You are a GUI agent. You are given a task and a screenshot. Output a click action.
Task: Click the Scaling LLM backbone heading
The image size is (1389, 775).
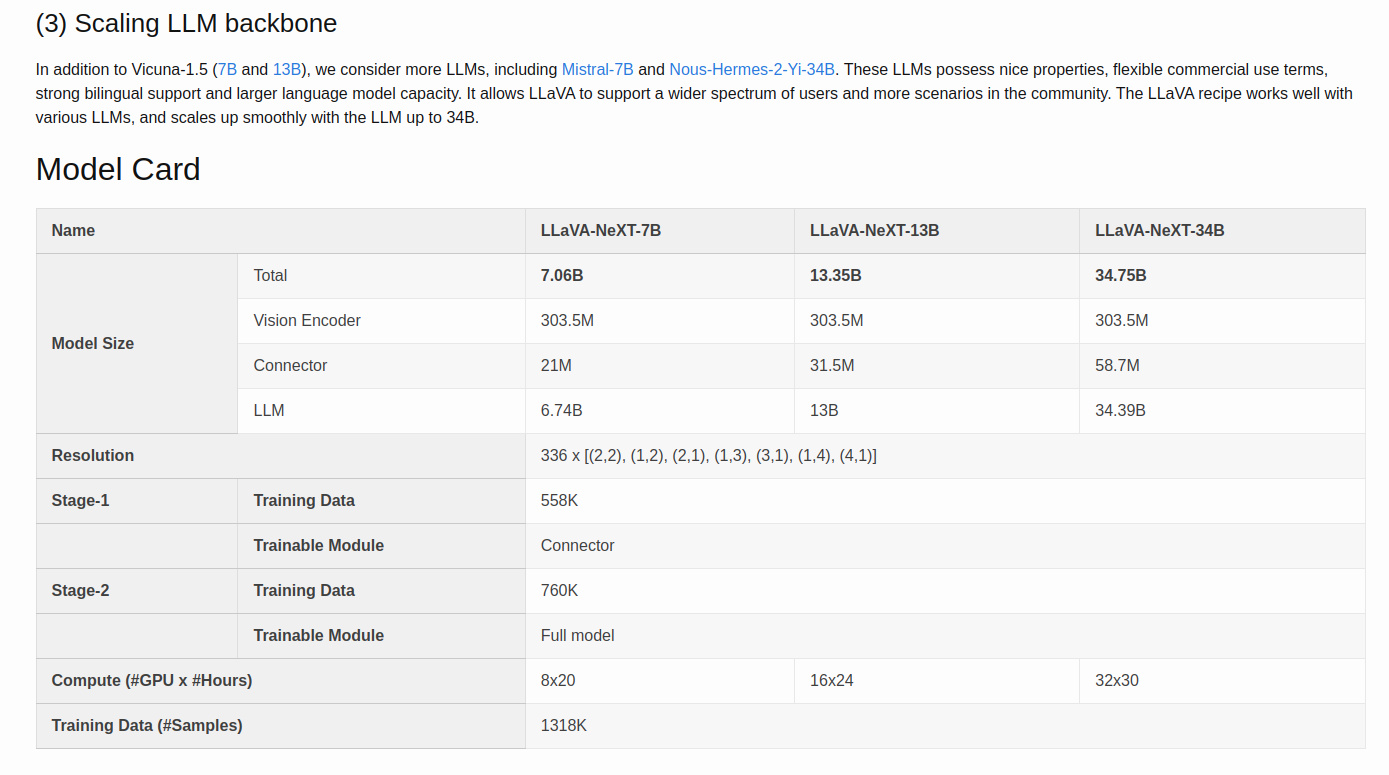[186, 23]
